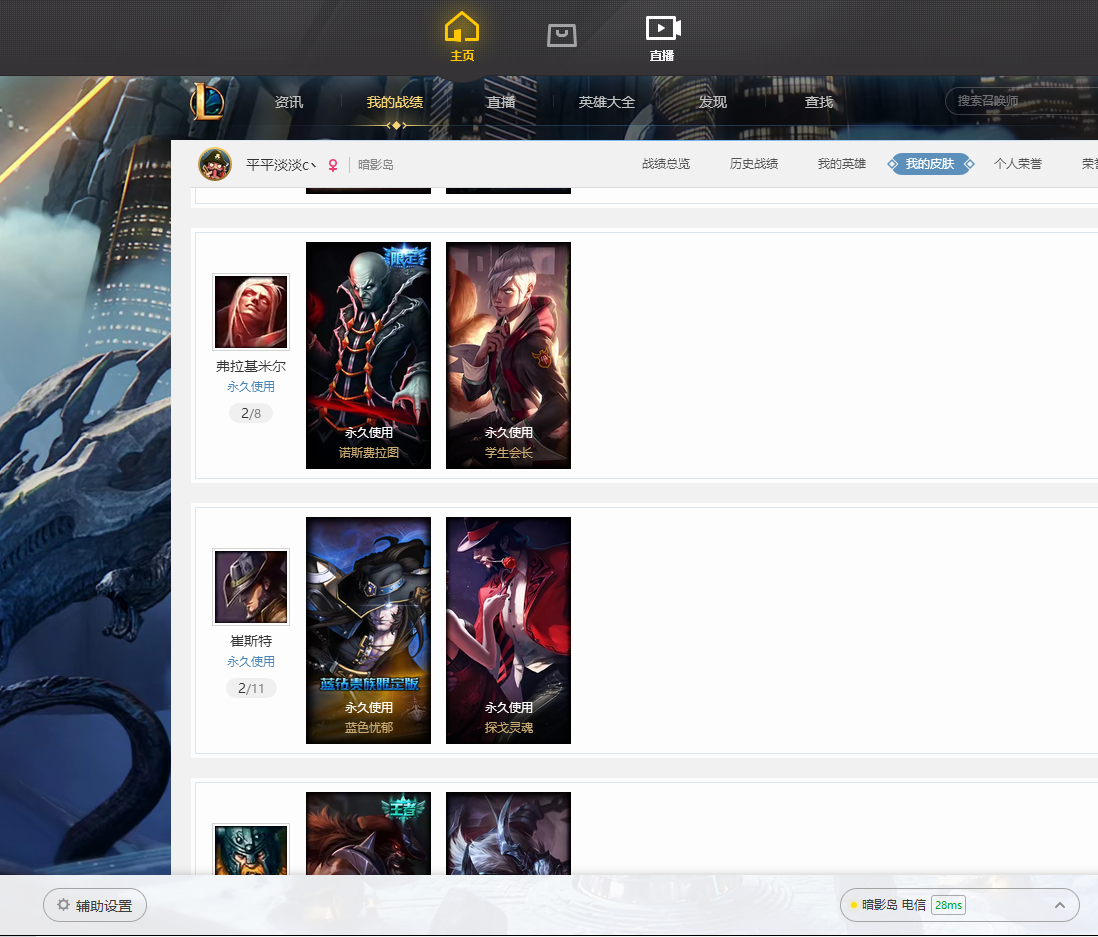Image resolution: width=1098 pixels, height=937 pixels.
Task: Click the League of Legends logo
Action: coord(207,102)
